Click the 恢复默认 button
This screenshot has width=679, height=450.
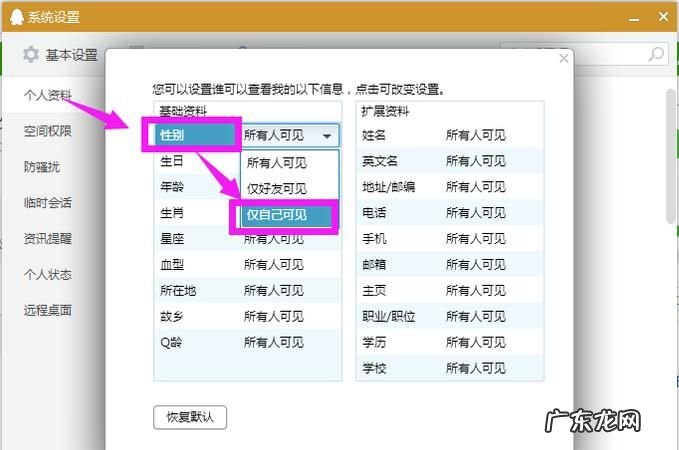click(x=190, y=417)
